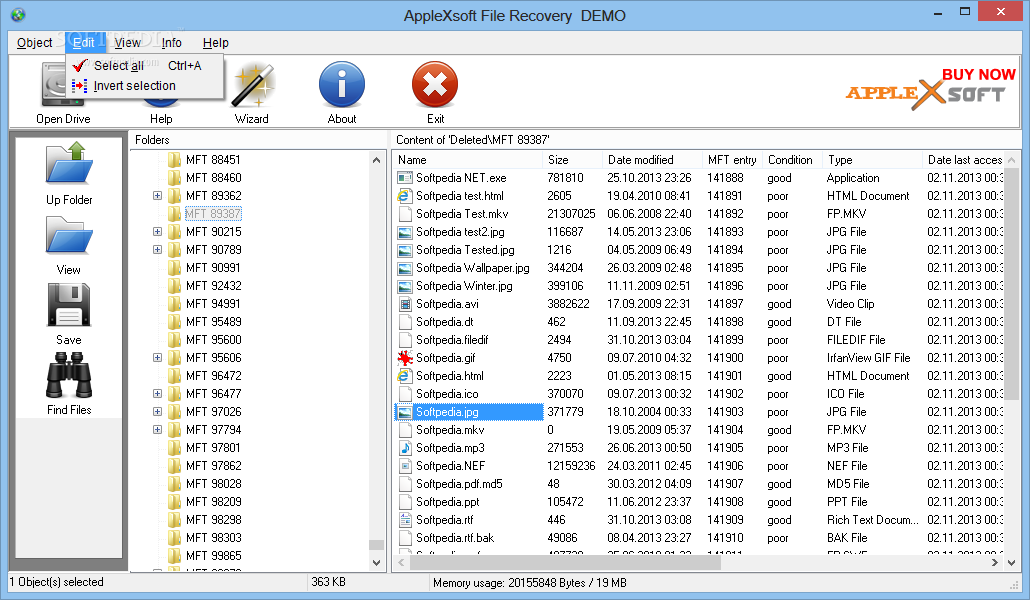The width and height of the screenshot is (1030, 600).
Task: Click the red Exit icon
Action: point(435,85)
